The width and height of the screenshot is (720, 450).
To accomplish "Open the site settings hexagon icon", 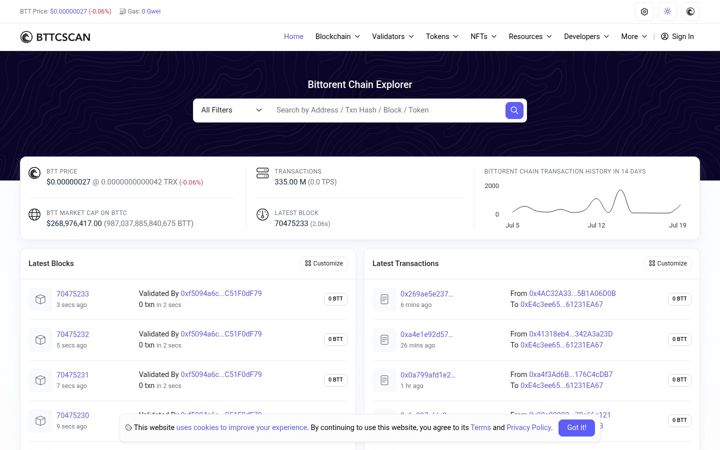I will (x=644, y=11).
